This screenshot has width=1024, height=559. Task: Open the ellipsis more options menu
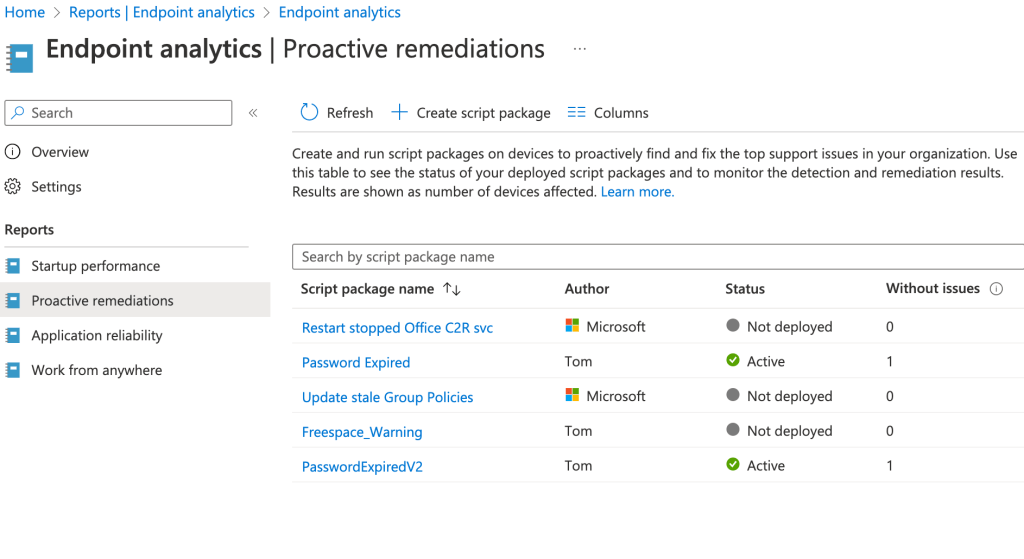coord(580,49)
